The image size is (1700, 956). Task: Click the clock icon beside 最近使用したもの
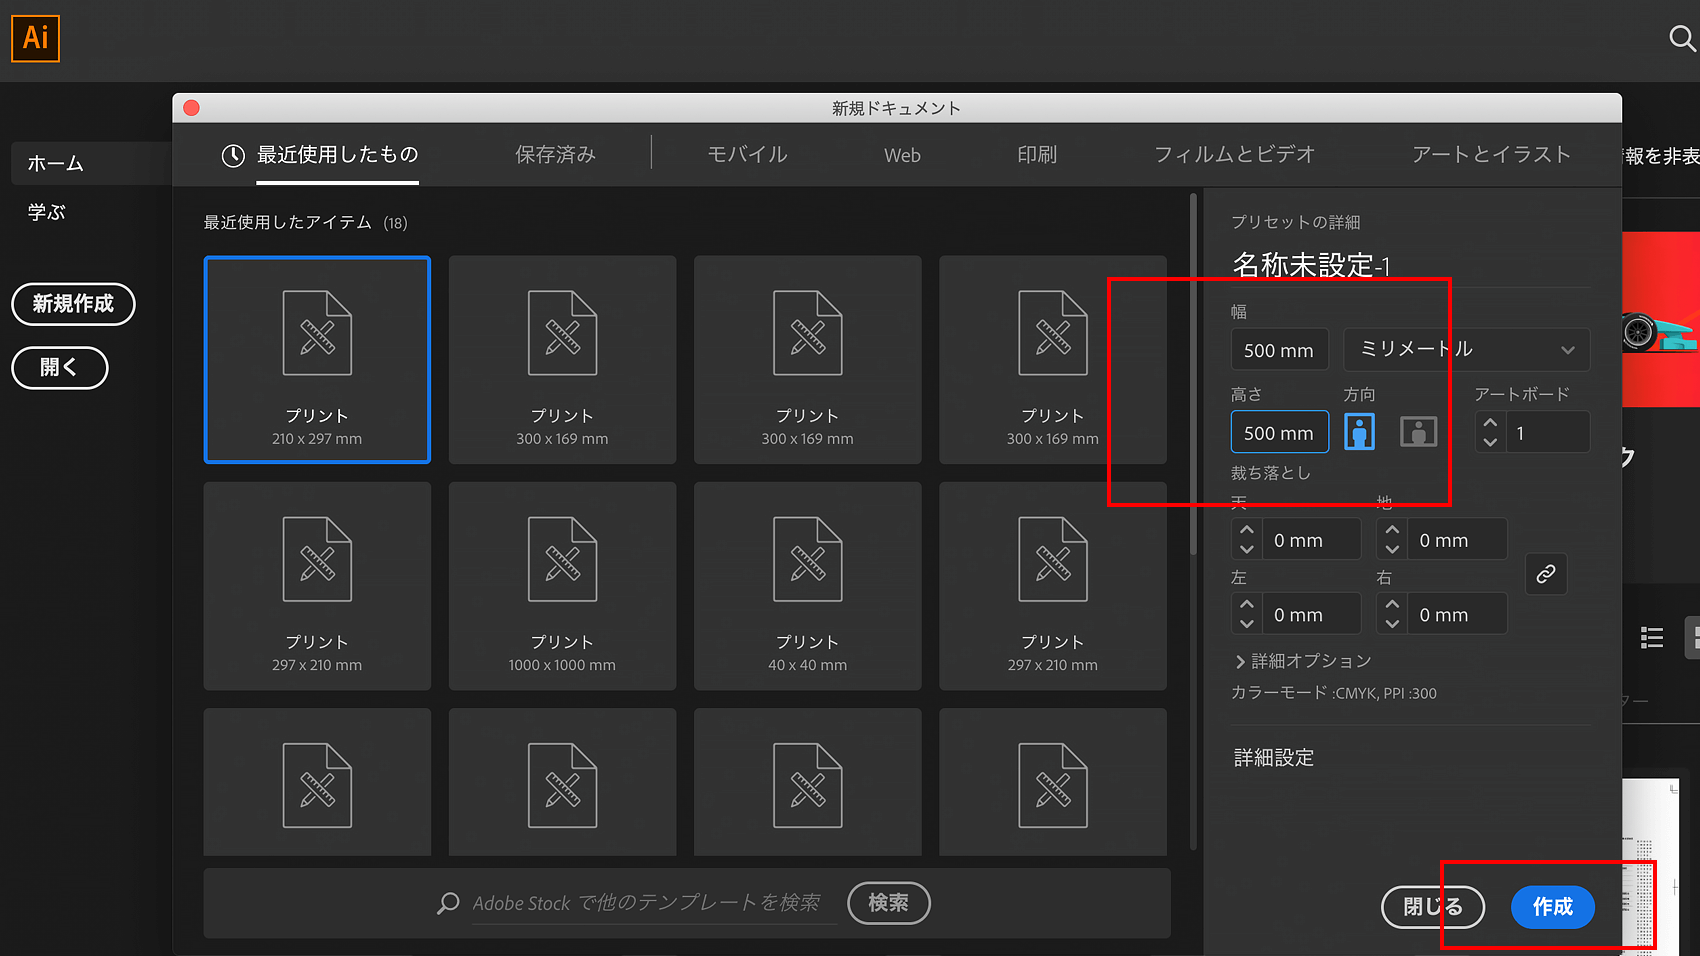(x=231, y=154)
